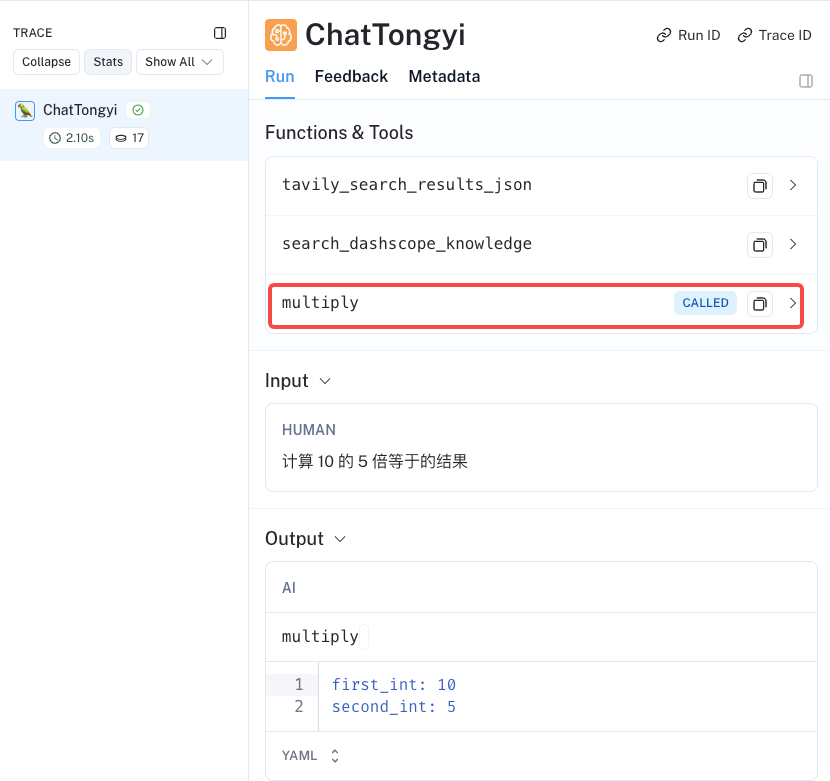Copy tavily_search_results_json definition
830x781 pixels.
pos(760,186)
